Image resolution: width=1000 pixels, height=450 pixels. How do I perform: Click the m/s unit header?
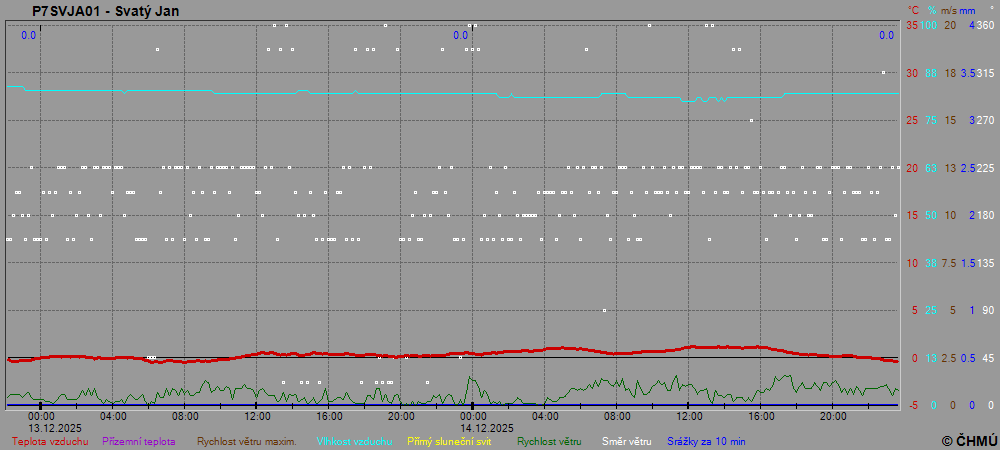click(950, 10)
